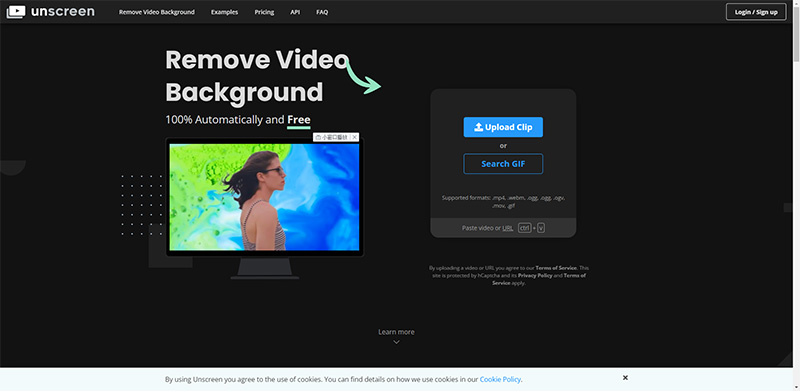Image resolution: width=800 pixels, height=391 pixels.
Task: Open the Examples page
Action: [x=224, y=12]
